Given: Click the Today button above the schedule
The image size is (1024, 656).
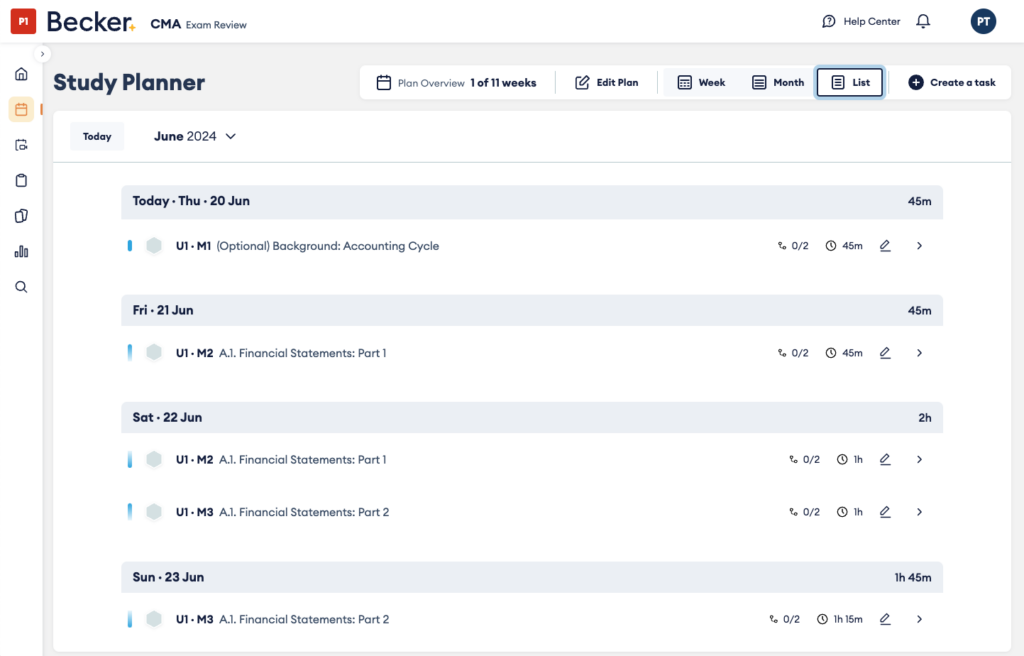Looking at the screenshot, I should (97, 136).
